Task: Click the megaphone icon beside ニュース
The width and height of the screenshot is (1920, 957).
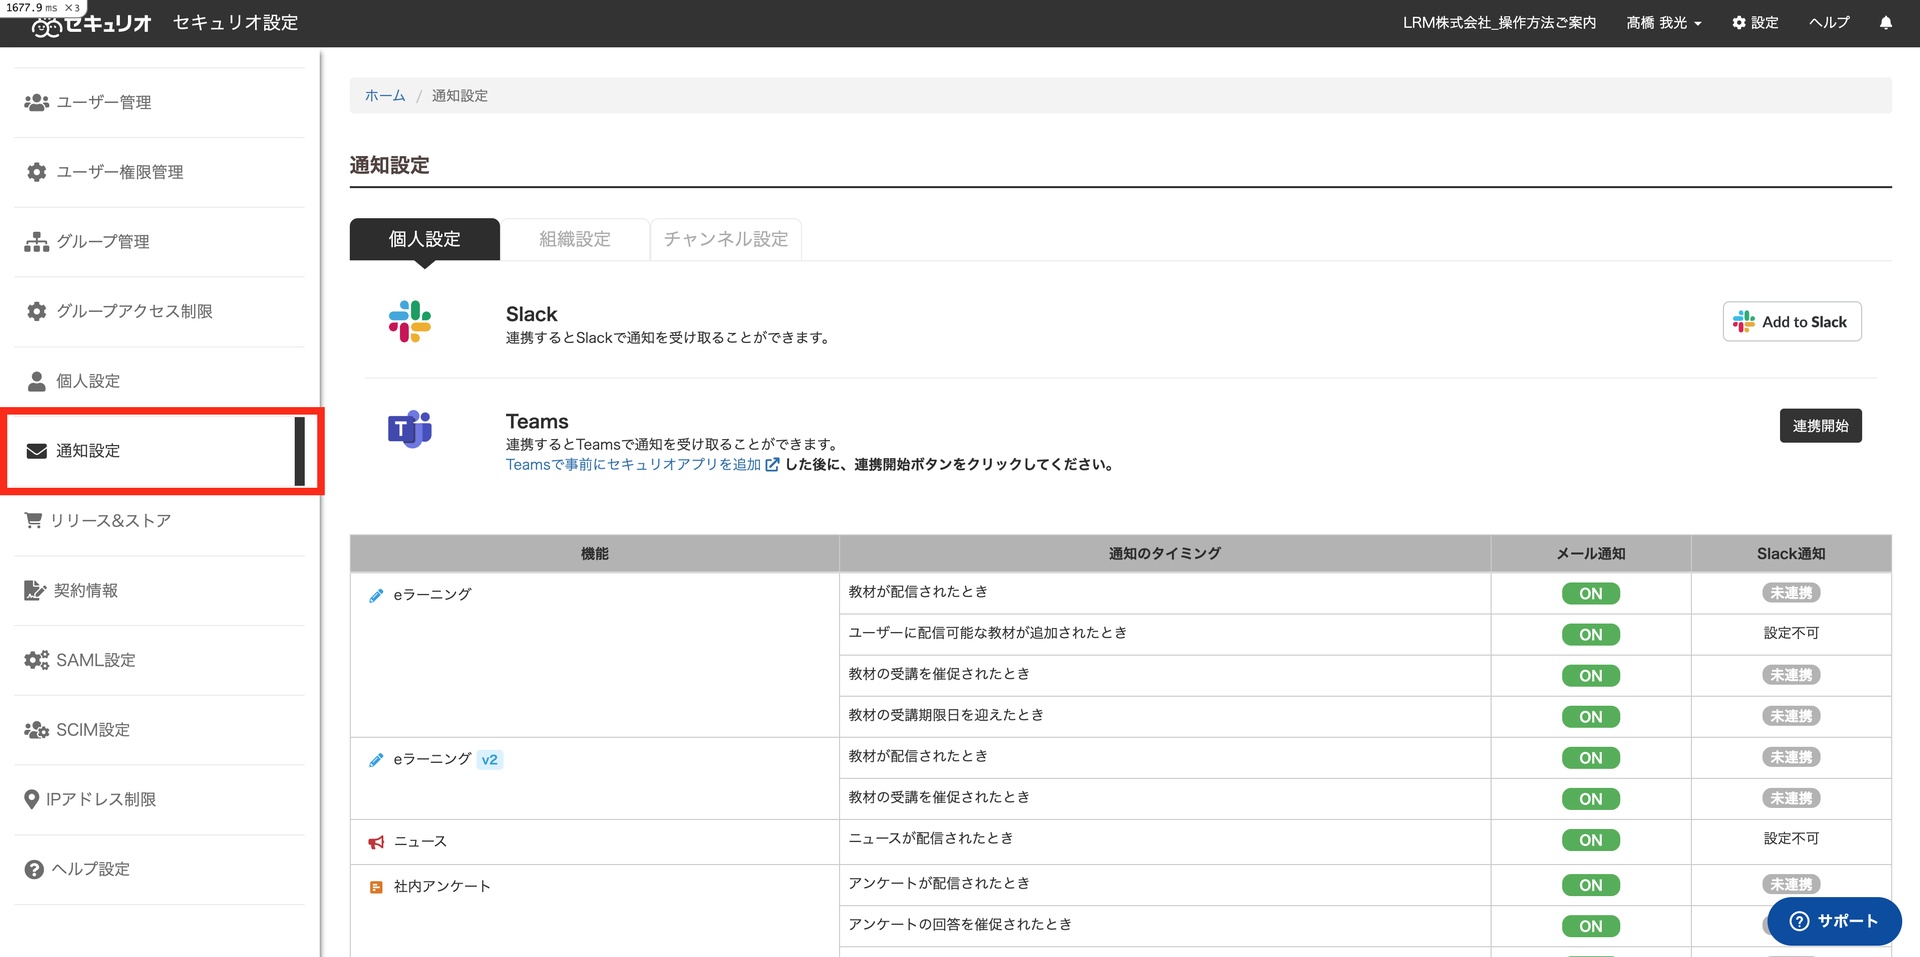Action: pyautogui.click(x=376, y=842)
